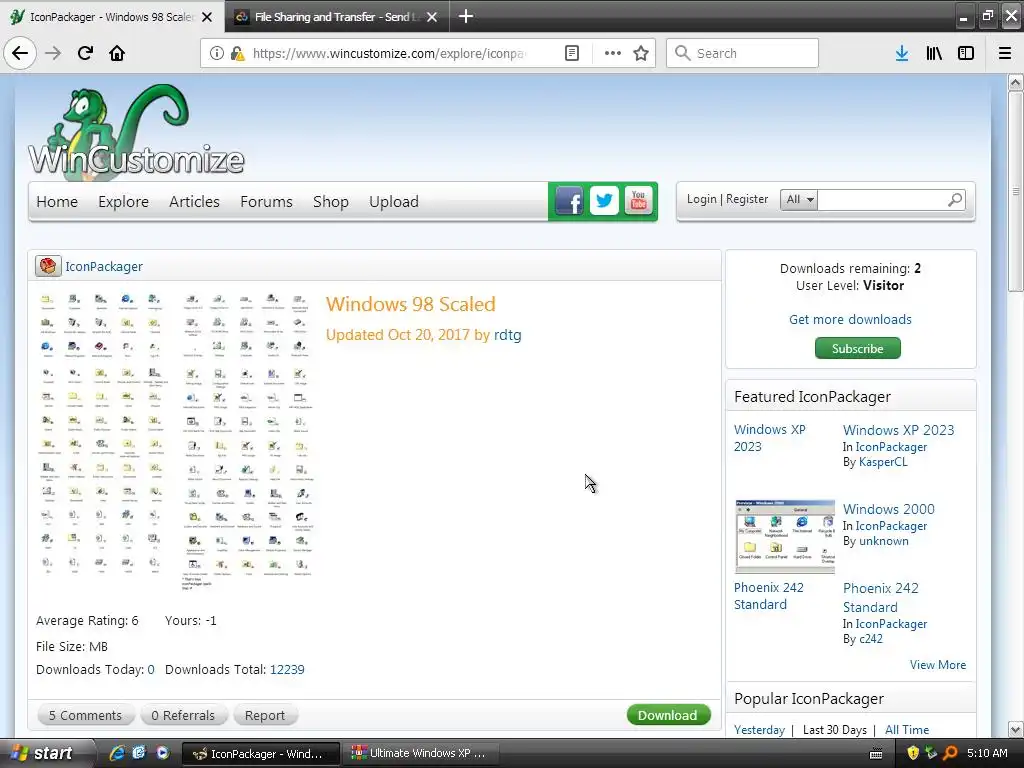The width and height of the screenshot is (1024, 768).
Task: Click the padlock warning icon in address bar
Action: coord(238,54)
